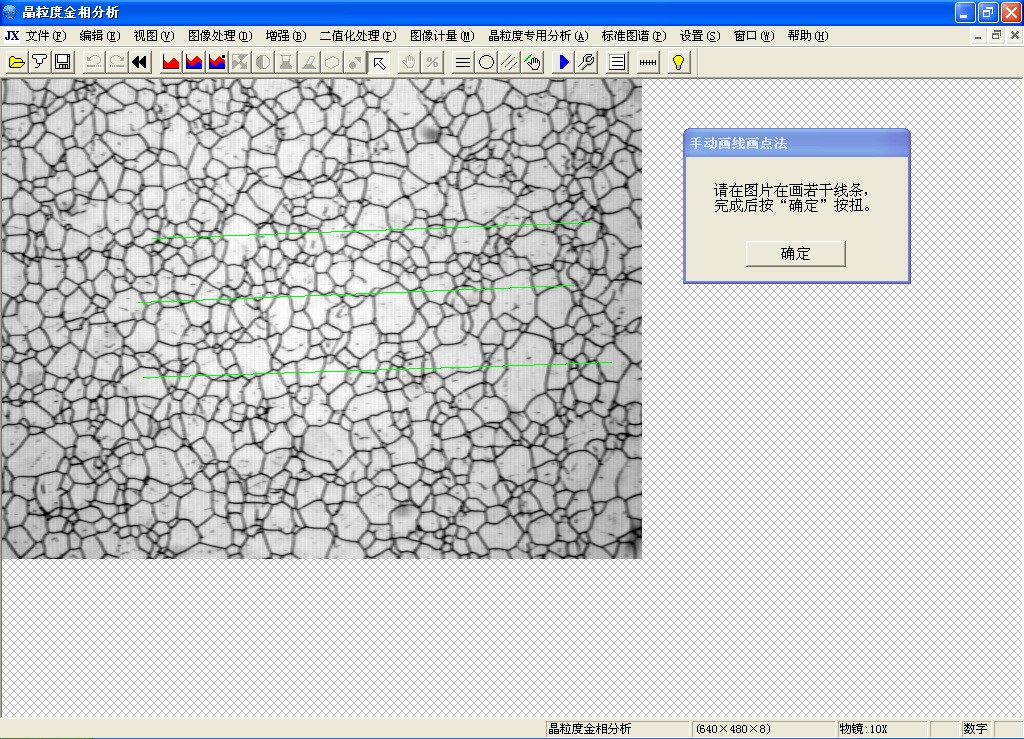Image resolution: width=1024 pixels, height=739 pixels.
Task: Open the 图像处理 menu
Action: click(x=220, y=36)
